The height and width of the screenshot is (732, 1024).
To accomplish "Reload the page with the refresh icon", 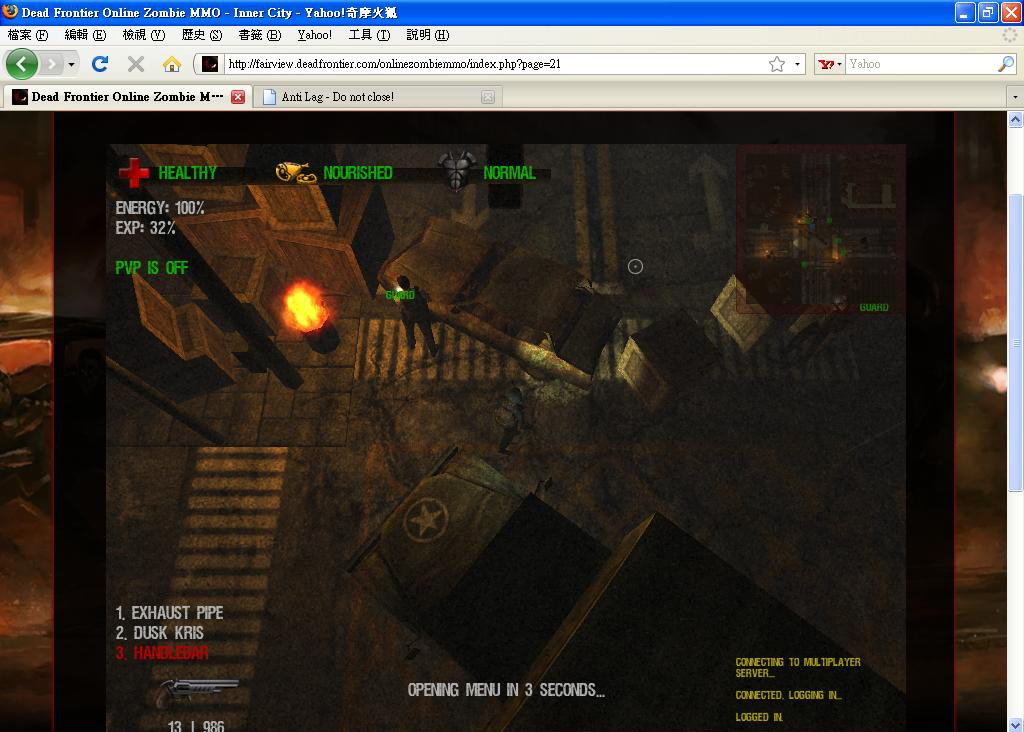I will [100, 64].
